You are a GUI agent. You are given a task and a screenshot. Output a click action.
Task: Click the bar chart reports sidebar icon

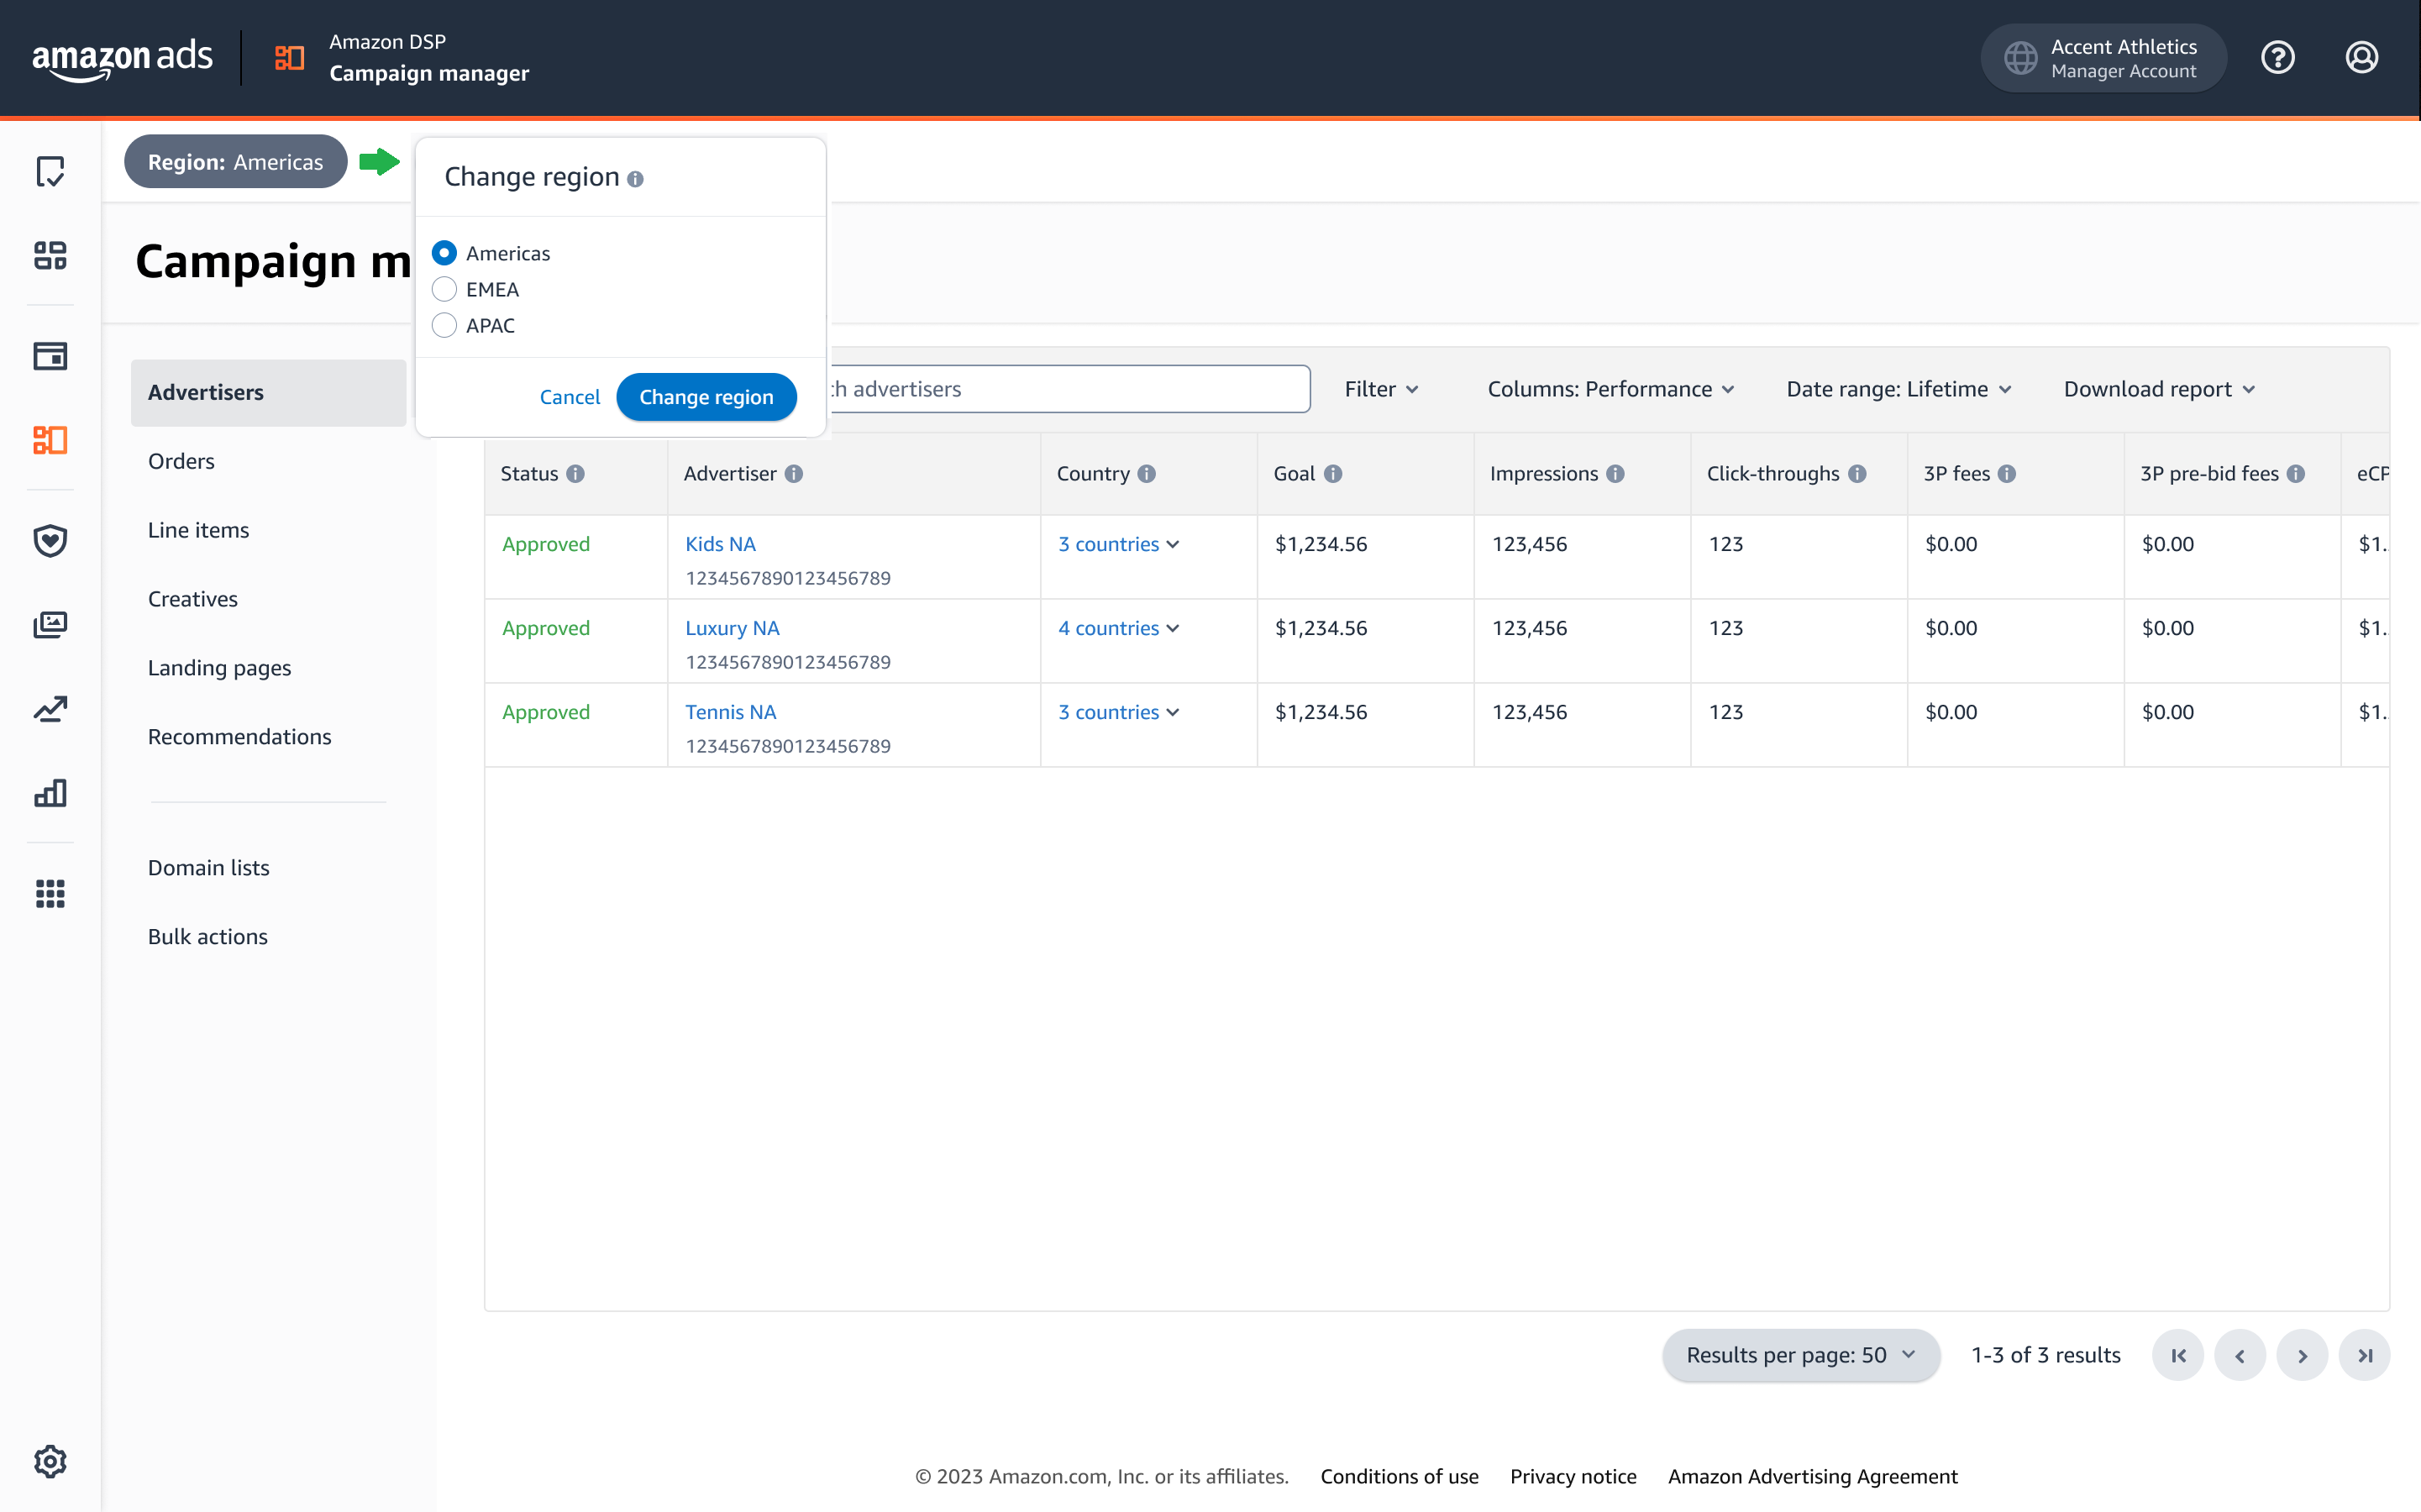pos(50,793)
